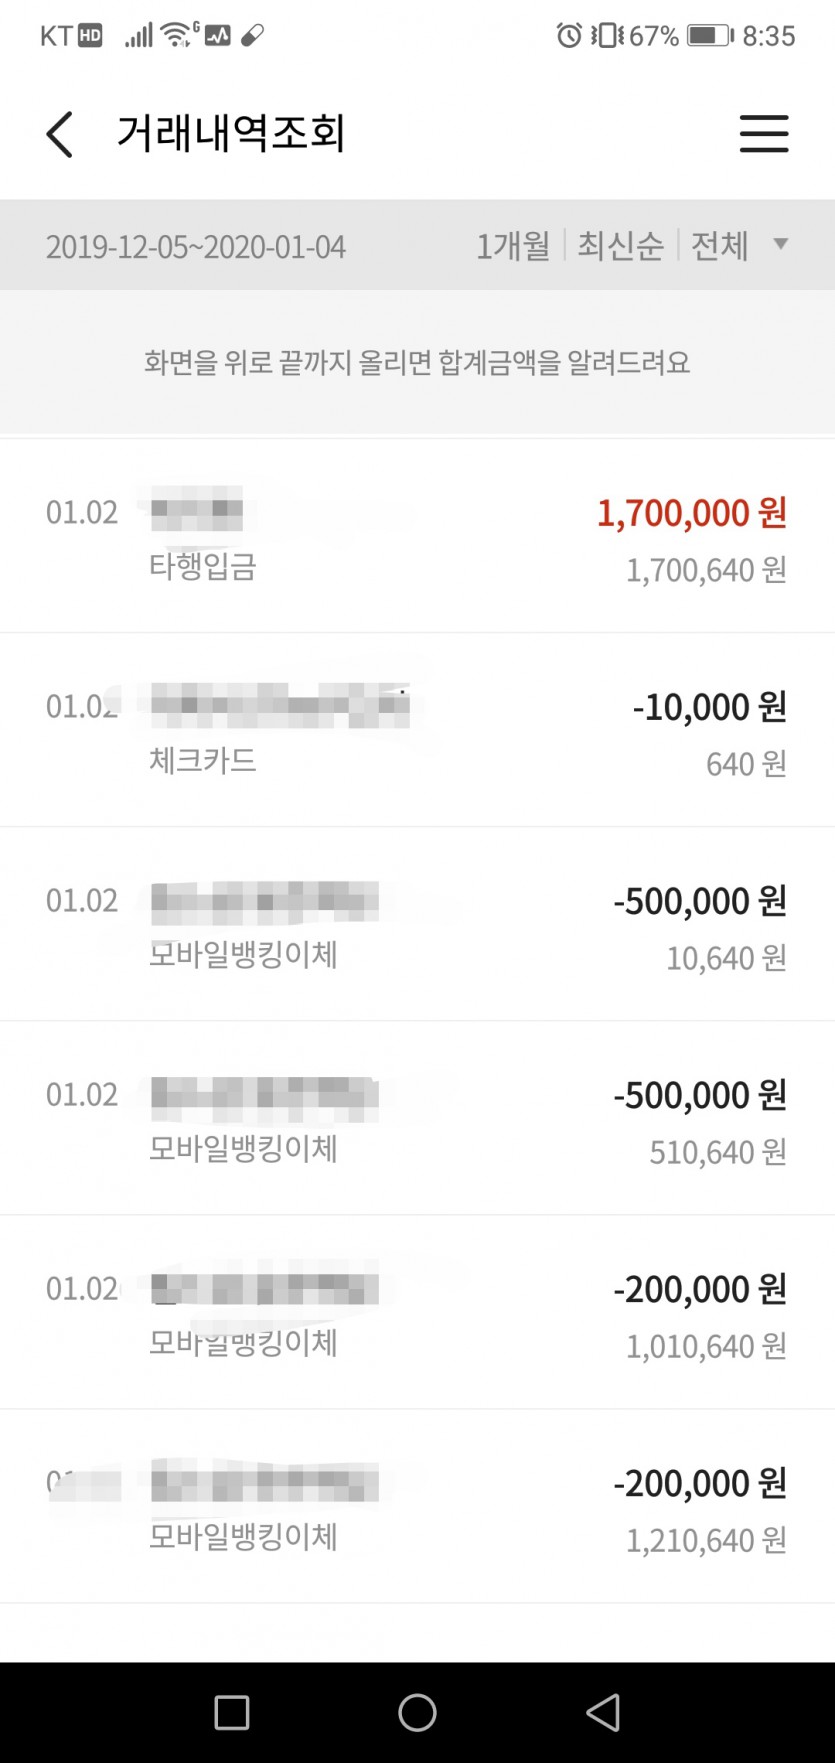This screenshot has width=835, height=1763.
Task: Open the 1,700,000 원 타행입금 transaction
Action: [x=417, y=537]
